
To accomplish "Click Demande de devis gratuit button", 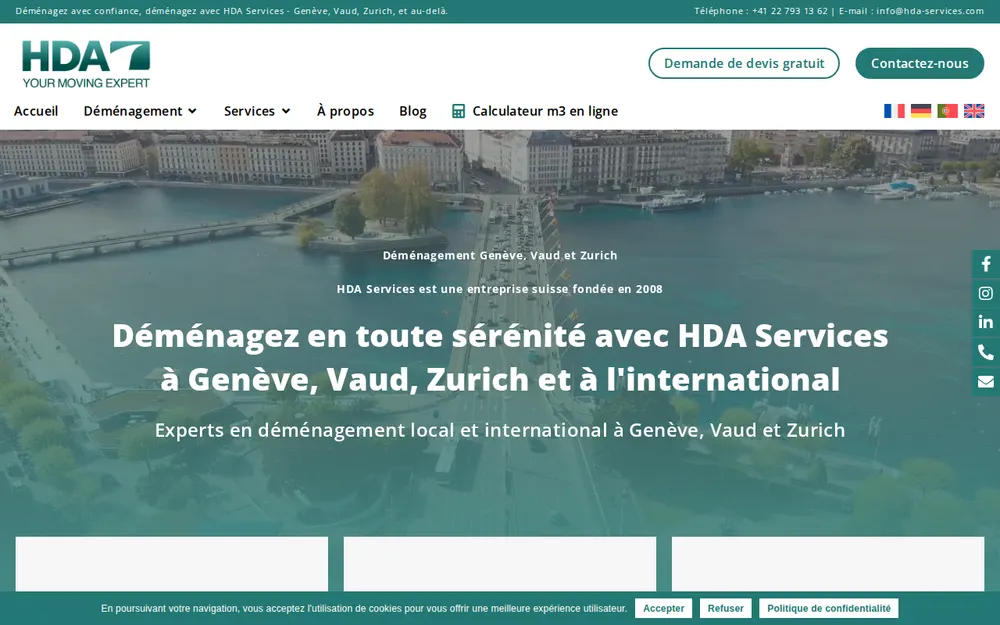I will 744,63.
